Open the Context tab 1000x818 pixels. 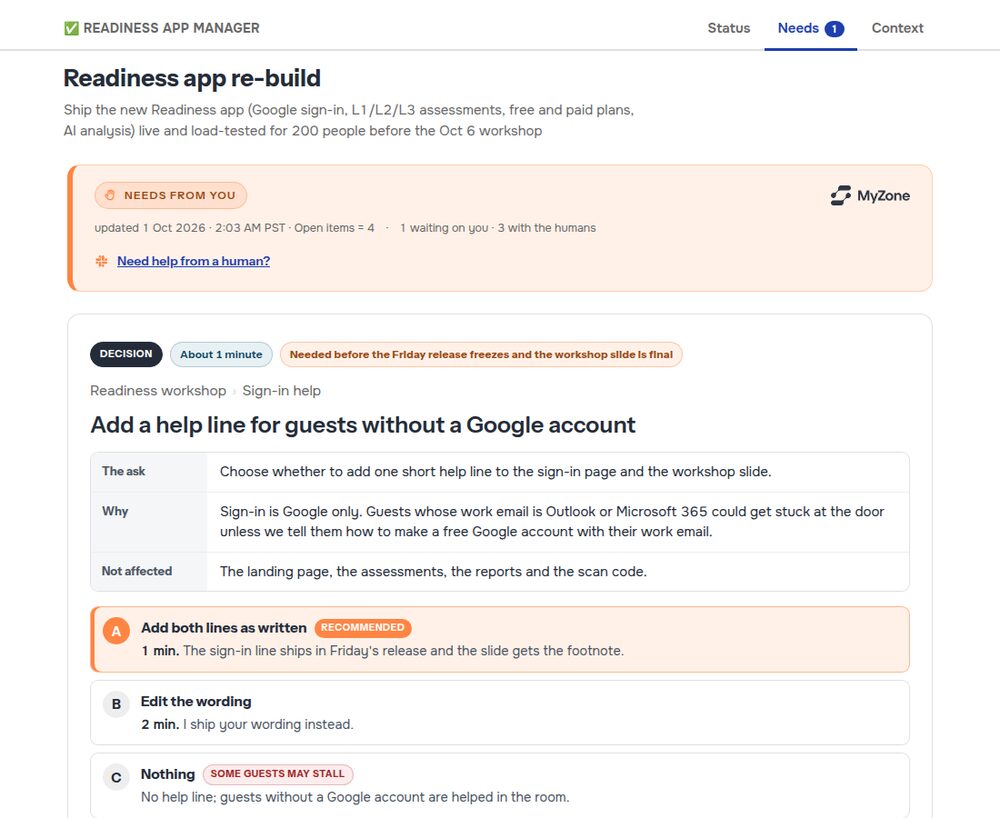(x=897, y=28)
